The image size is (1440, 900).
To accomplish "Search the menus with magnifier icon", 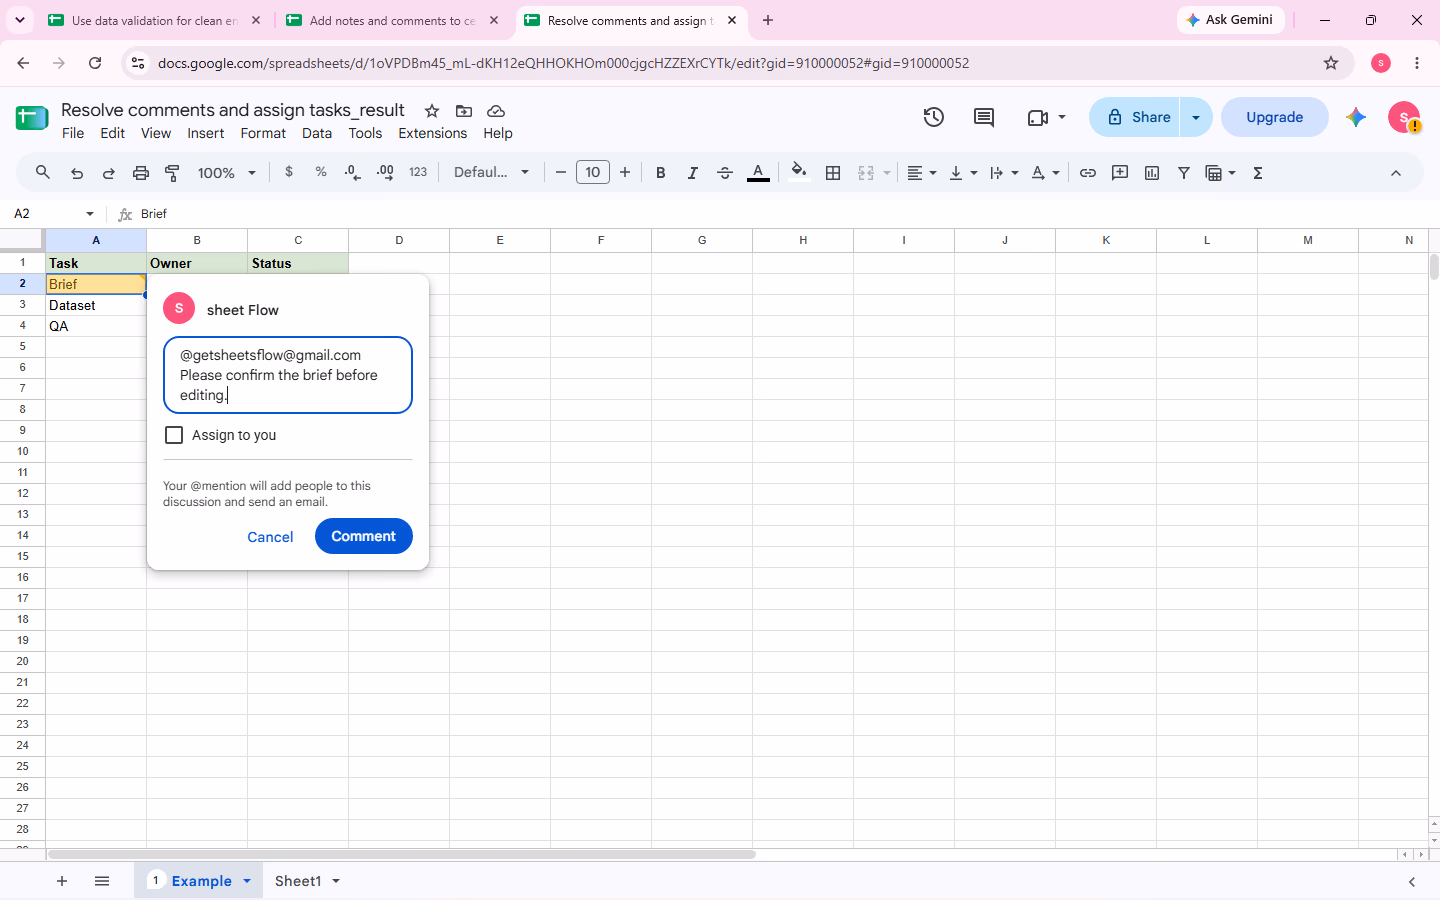I will click(x=43, y=173).
